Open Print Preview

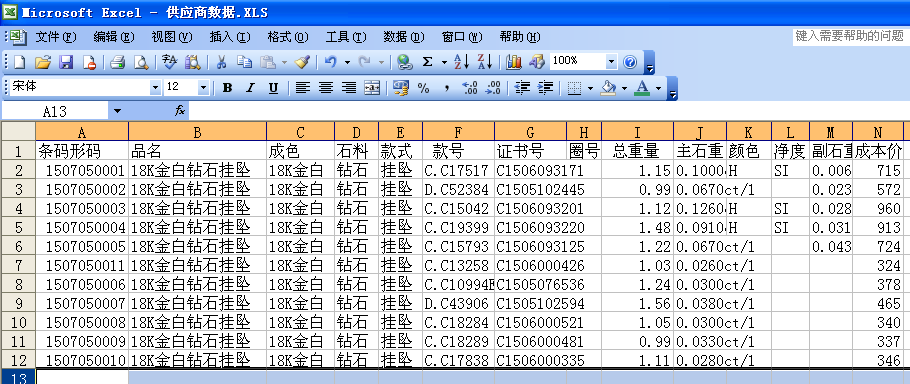(141, 62)
